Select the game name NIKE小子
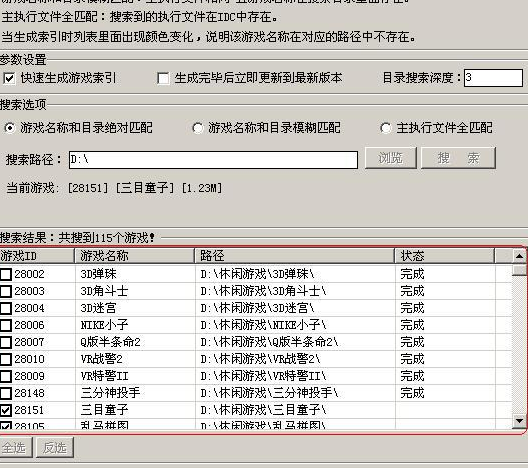Image resolution: width=528 pixels, height=468 pixels. (104, 325)
